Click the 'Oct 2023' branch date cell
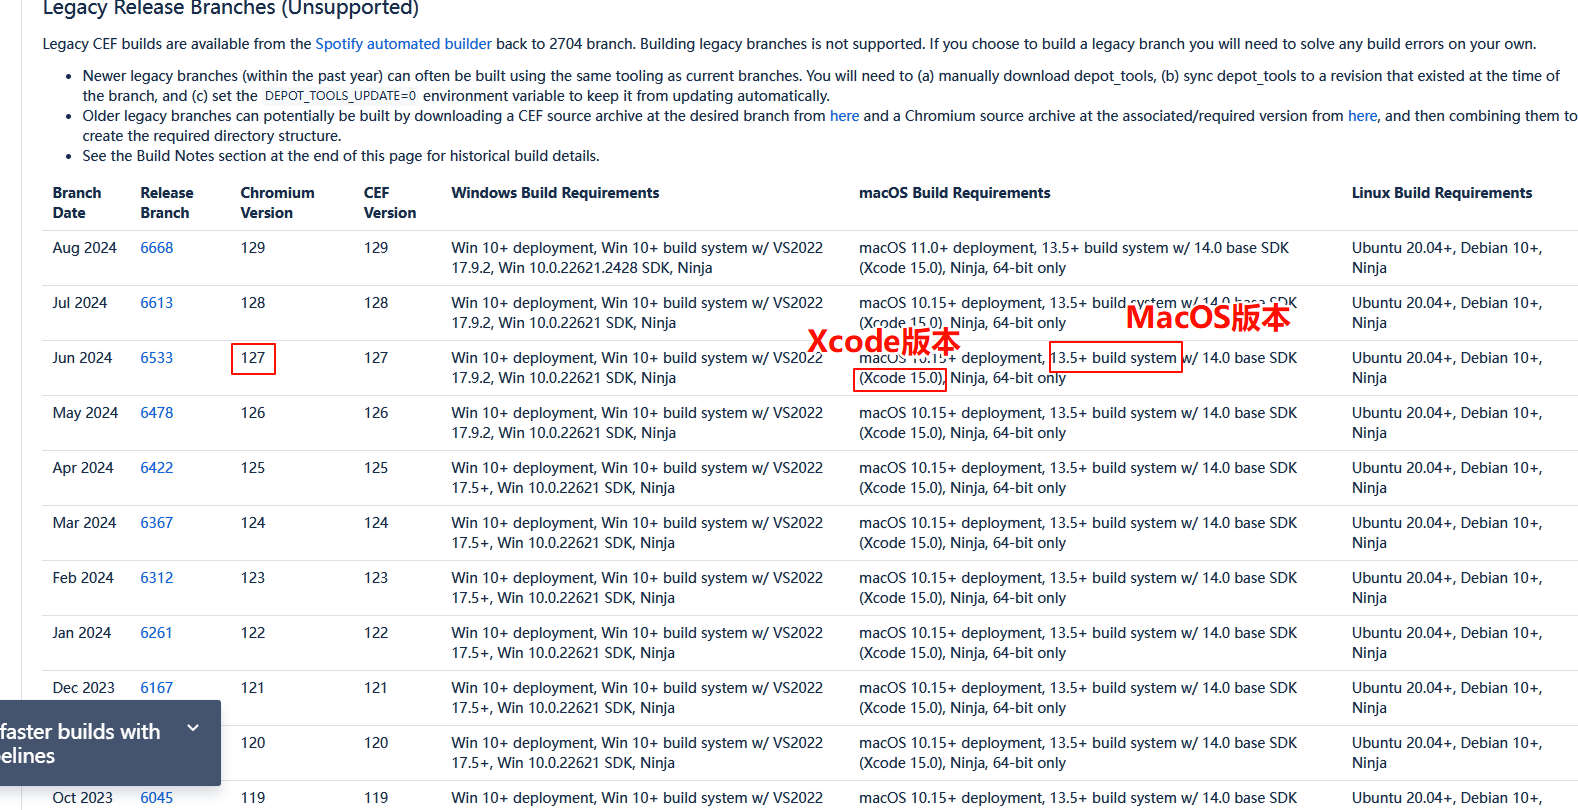This screenshot has width=1578, height=810. coord(83,798)
